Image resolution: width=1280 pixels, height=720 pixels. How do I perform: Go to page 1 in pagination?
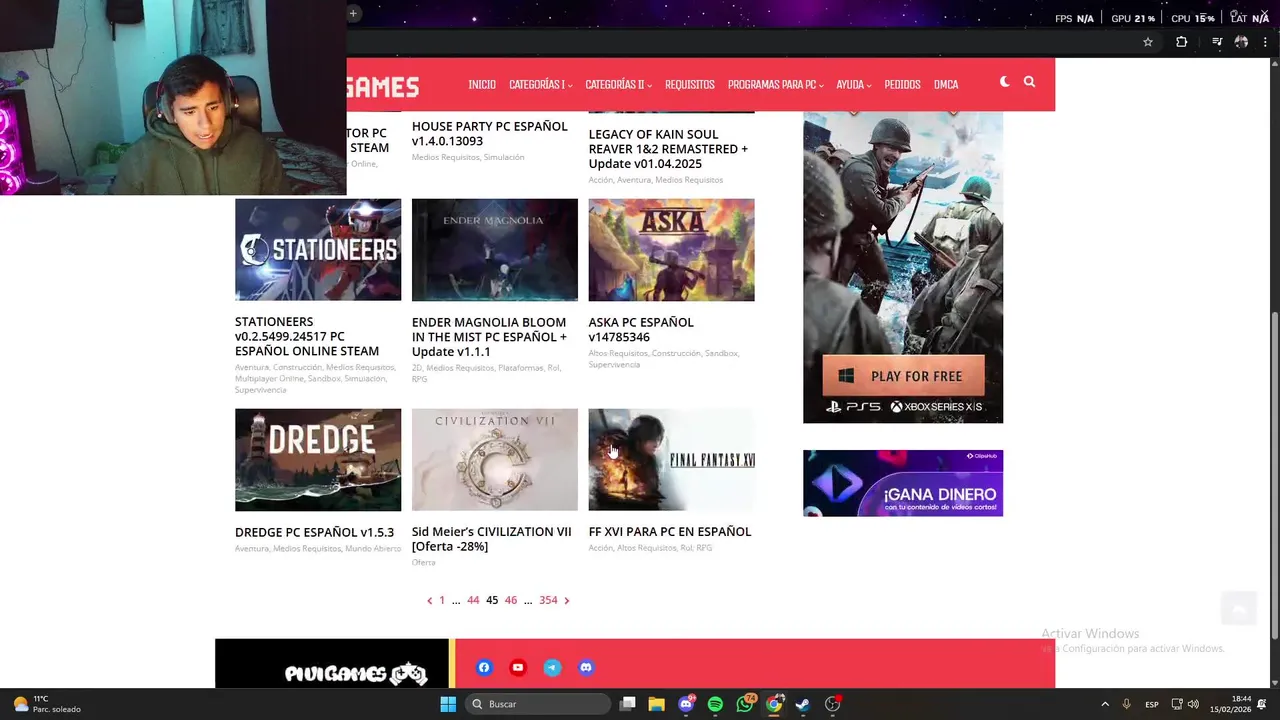coord(442,600)
